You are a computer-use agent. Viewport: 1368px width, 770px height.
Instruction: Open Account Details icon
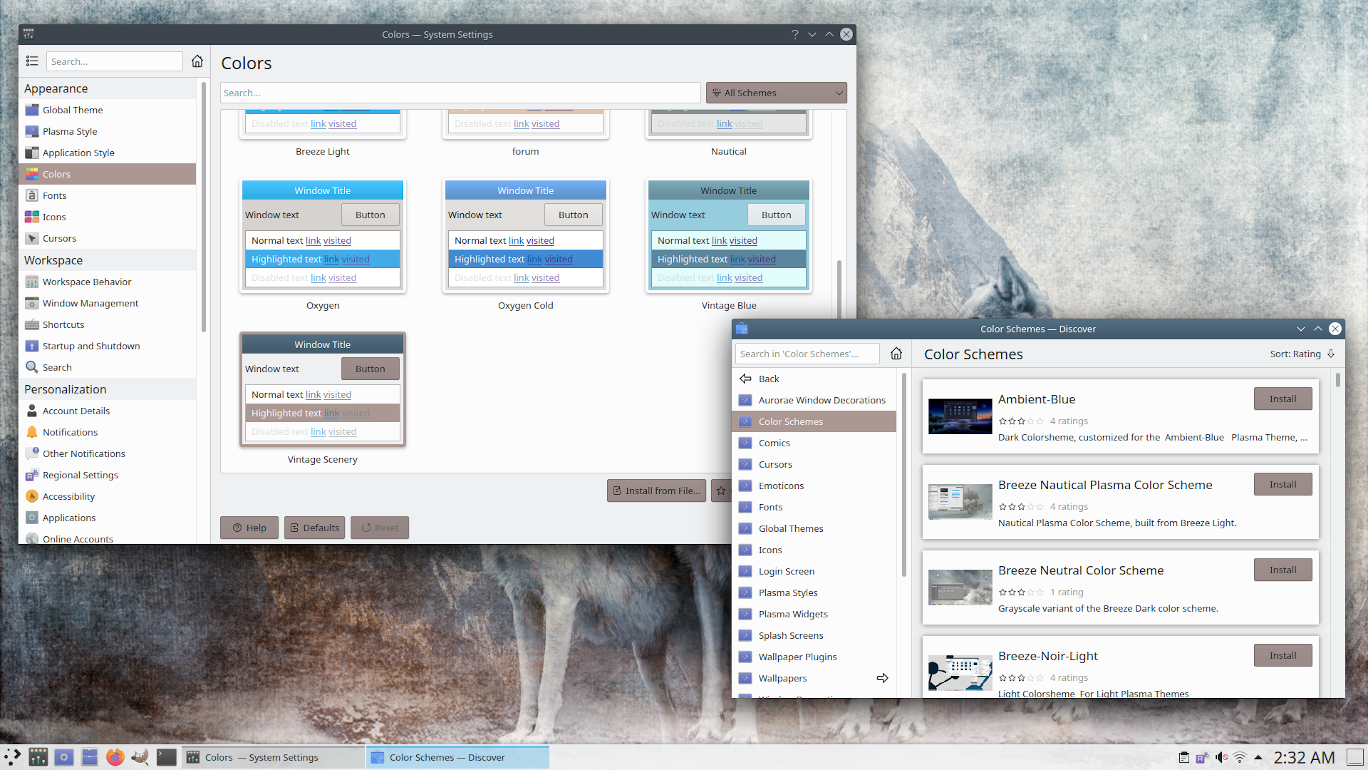click(x=32, y=411)
